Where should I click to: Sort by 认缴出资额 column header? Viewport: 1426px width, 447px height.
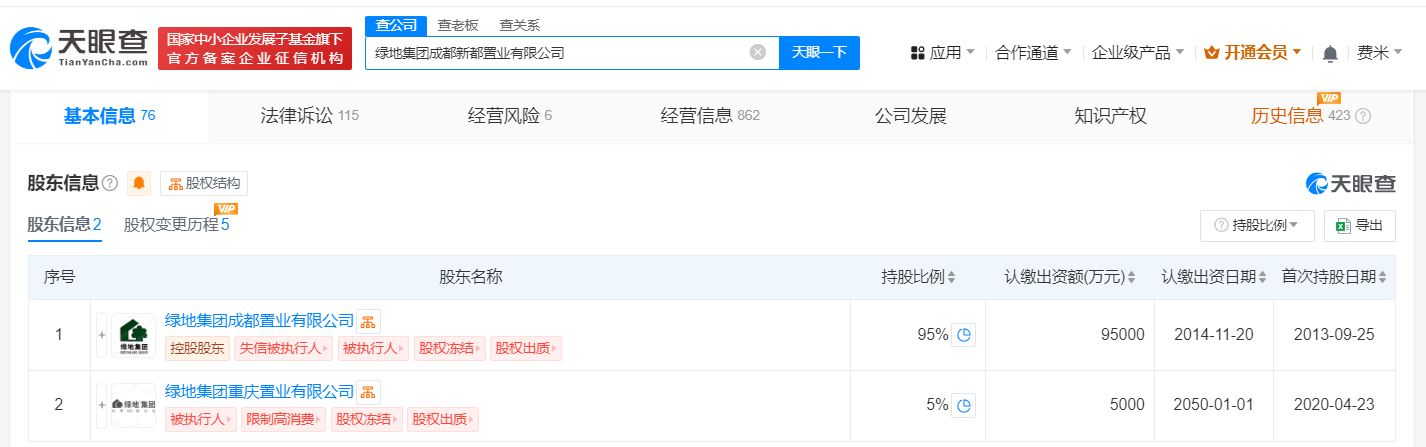click(1072, 277)
